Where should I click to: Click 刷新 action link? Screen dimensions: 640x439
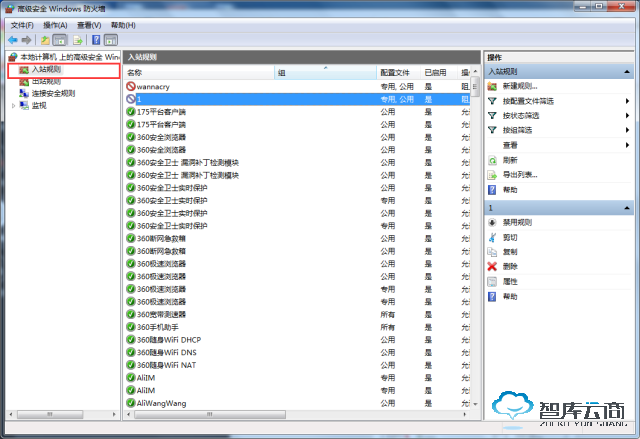coord(510,160)
